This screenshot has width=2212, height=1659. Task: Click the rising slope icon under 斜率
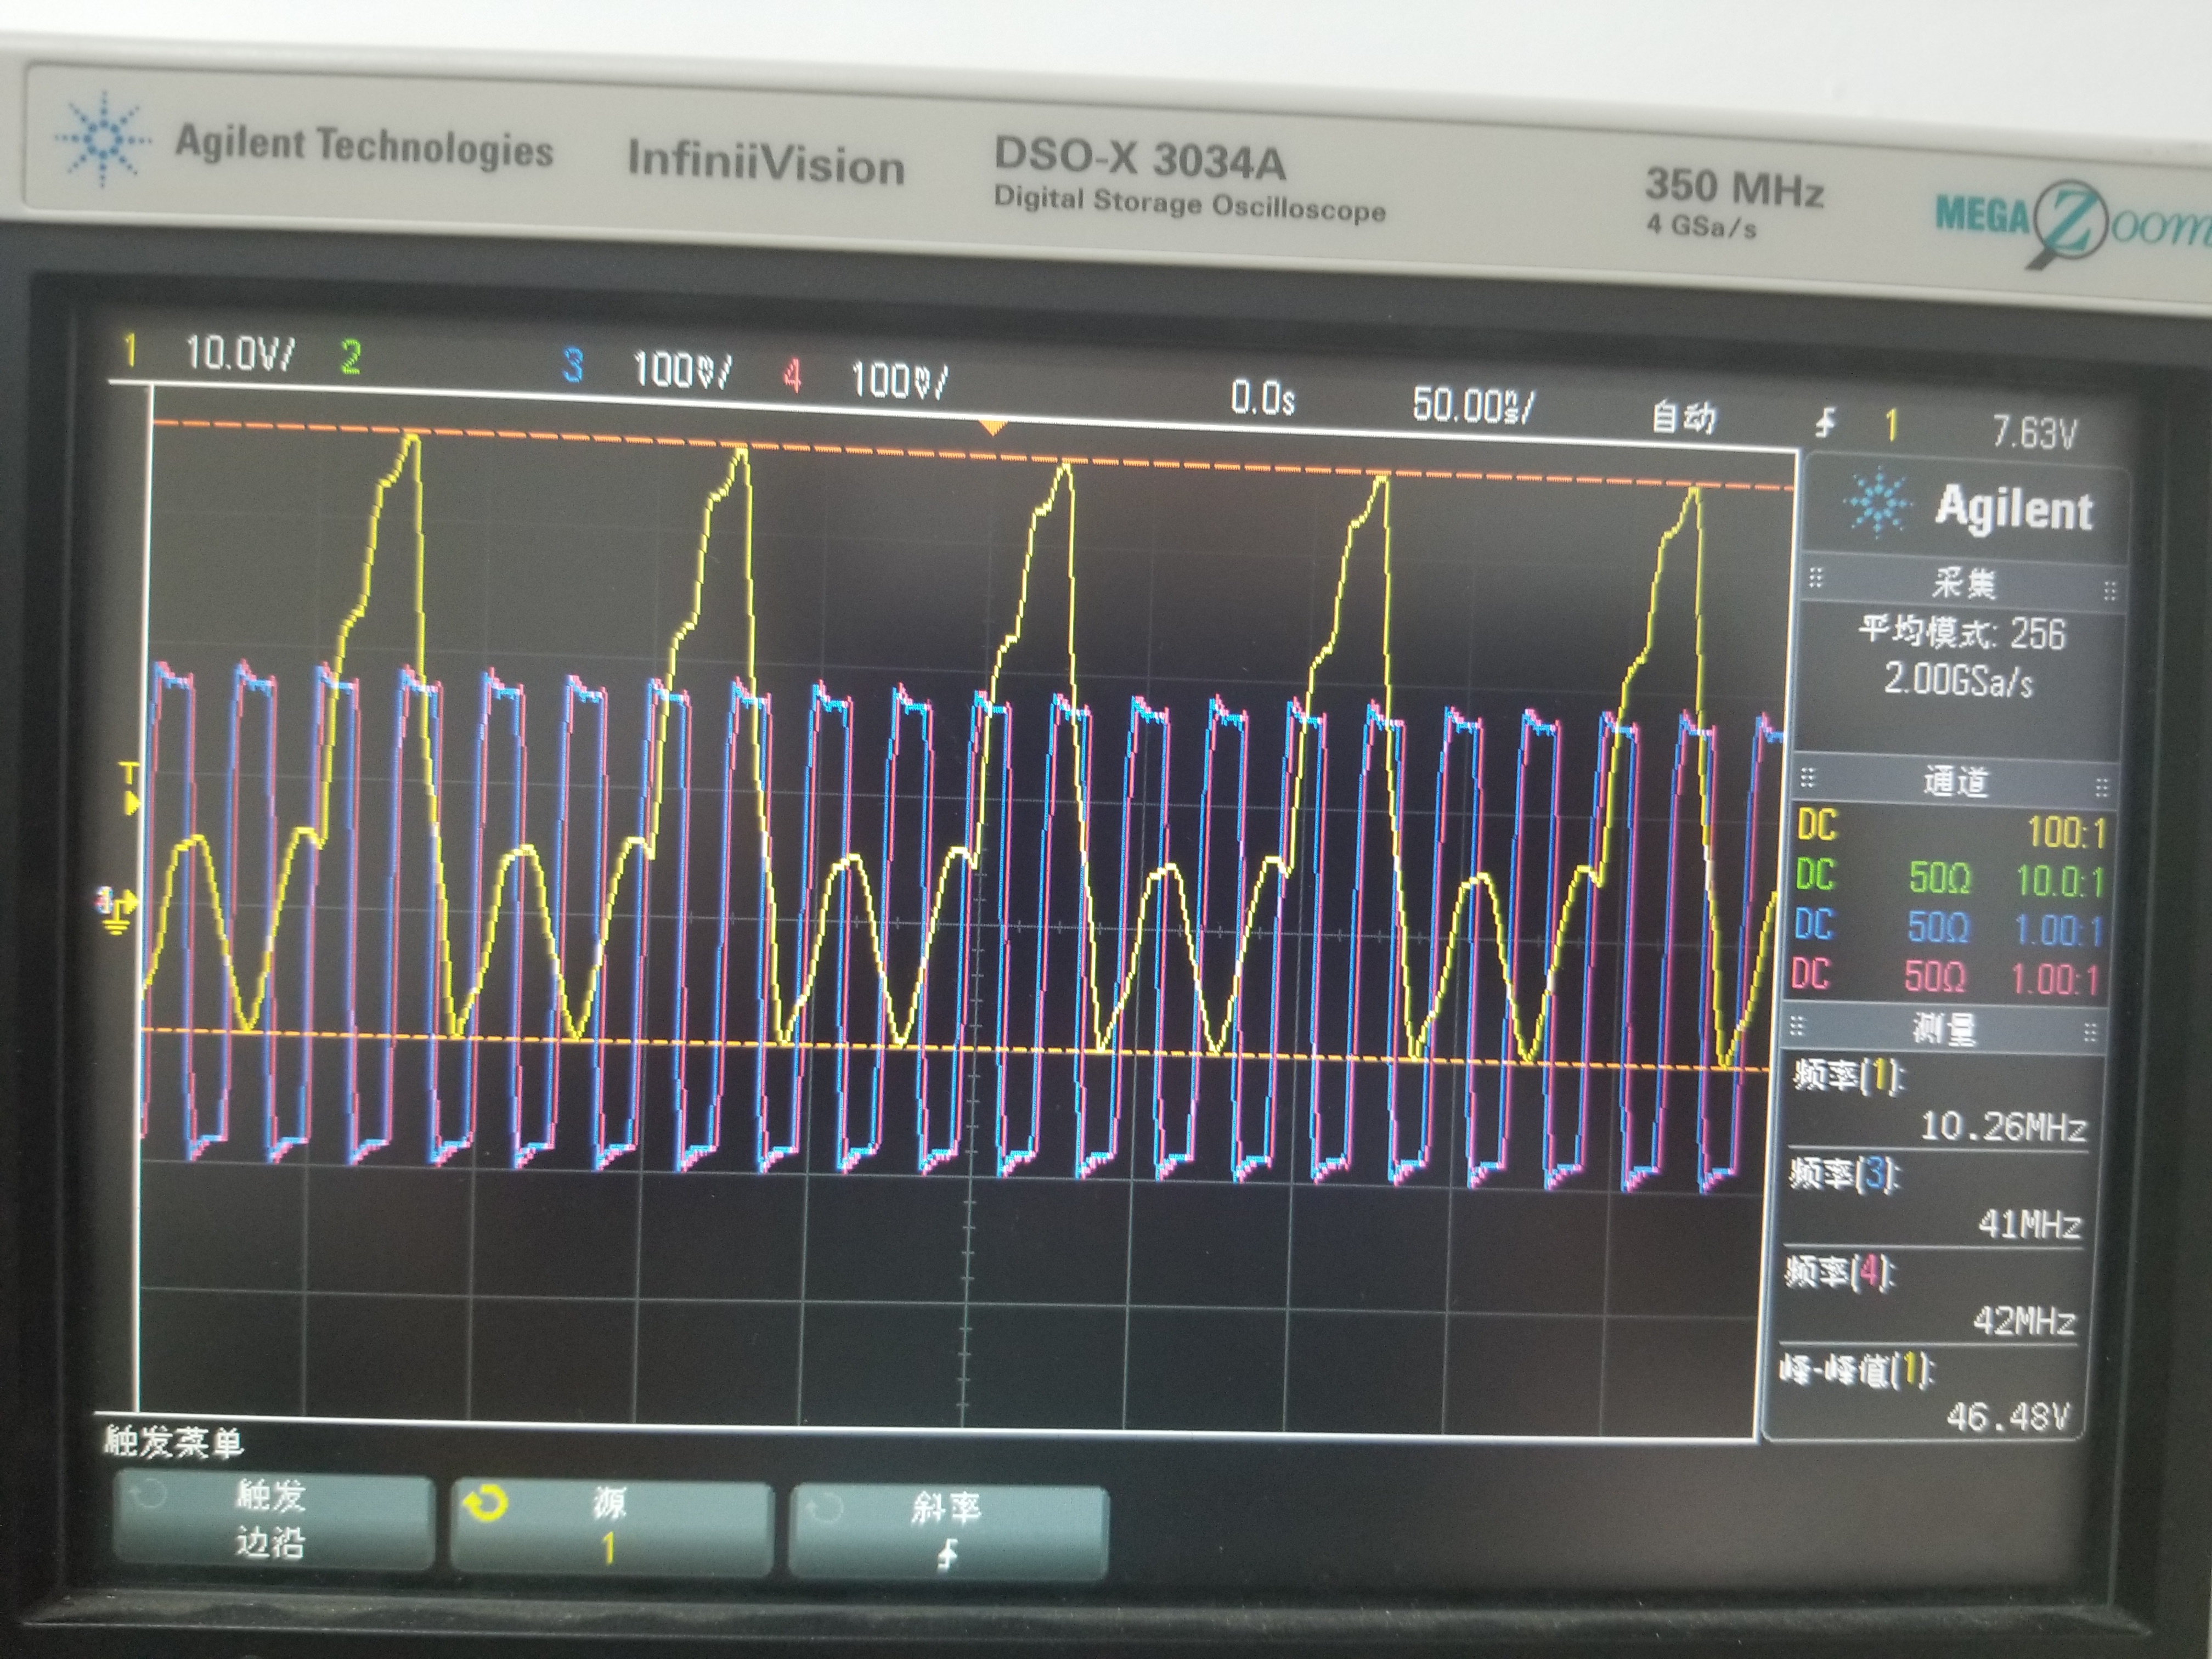click(x=947, y=1555)
